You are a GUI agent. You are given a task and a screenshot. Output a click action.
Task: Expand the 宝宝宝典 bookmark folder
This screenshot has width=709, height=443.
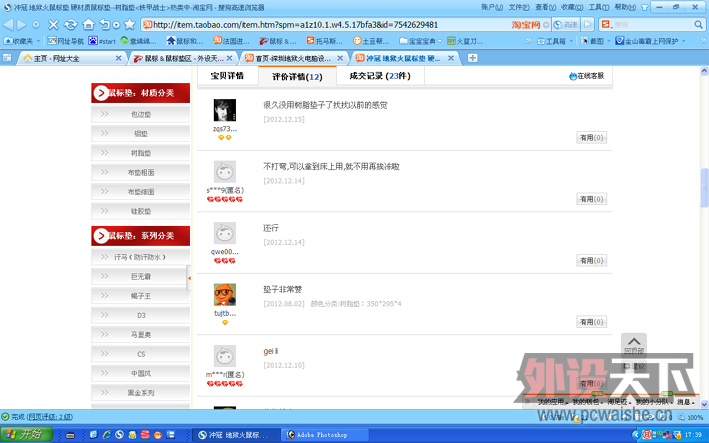coord(421,41)
